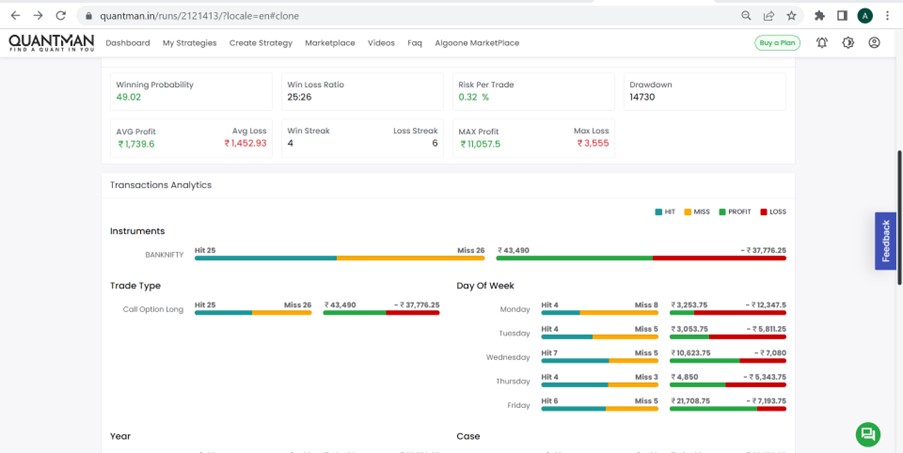Click the notification bell icon
The width and height of the screenshot is (903, 453).
click(x=821, y=43)
